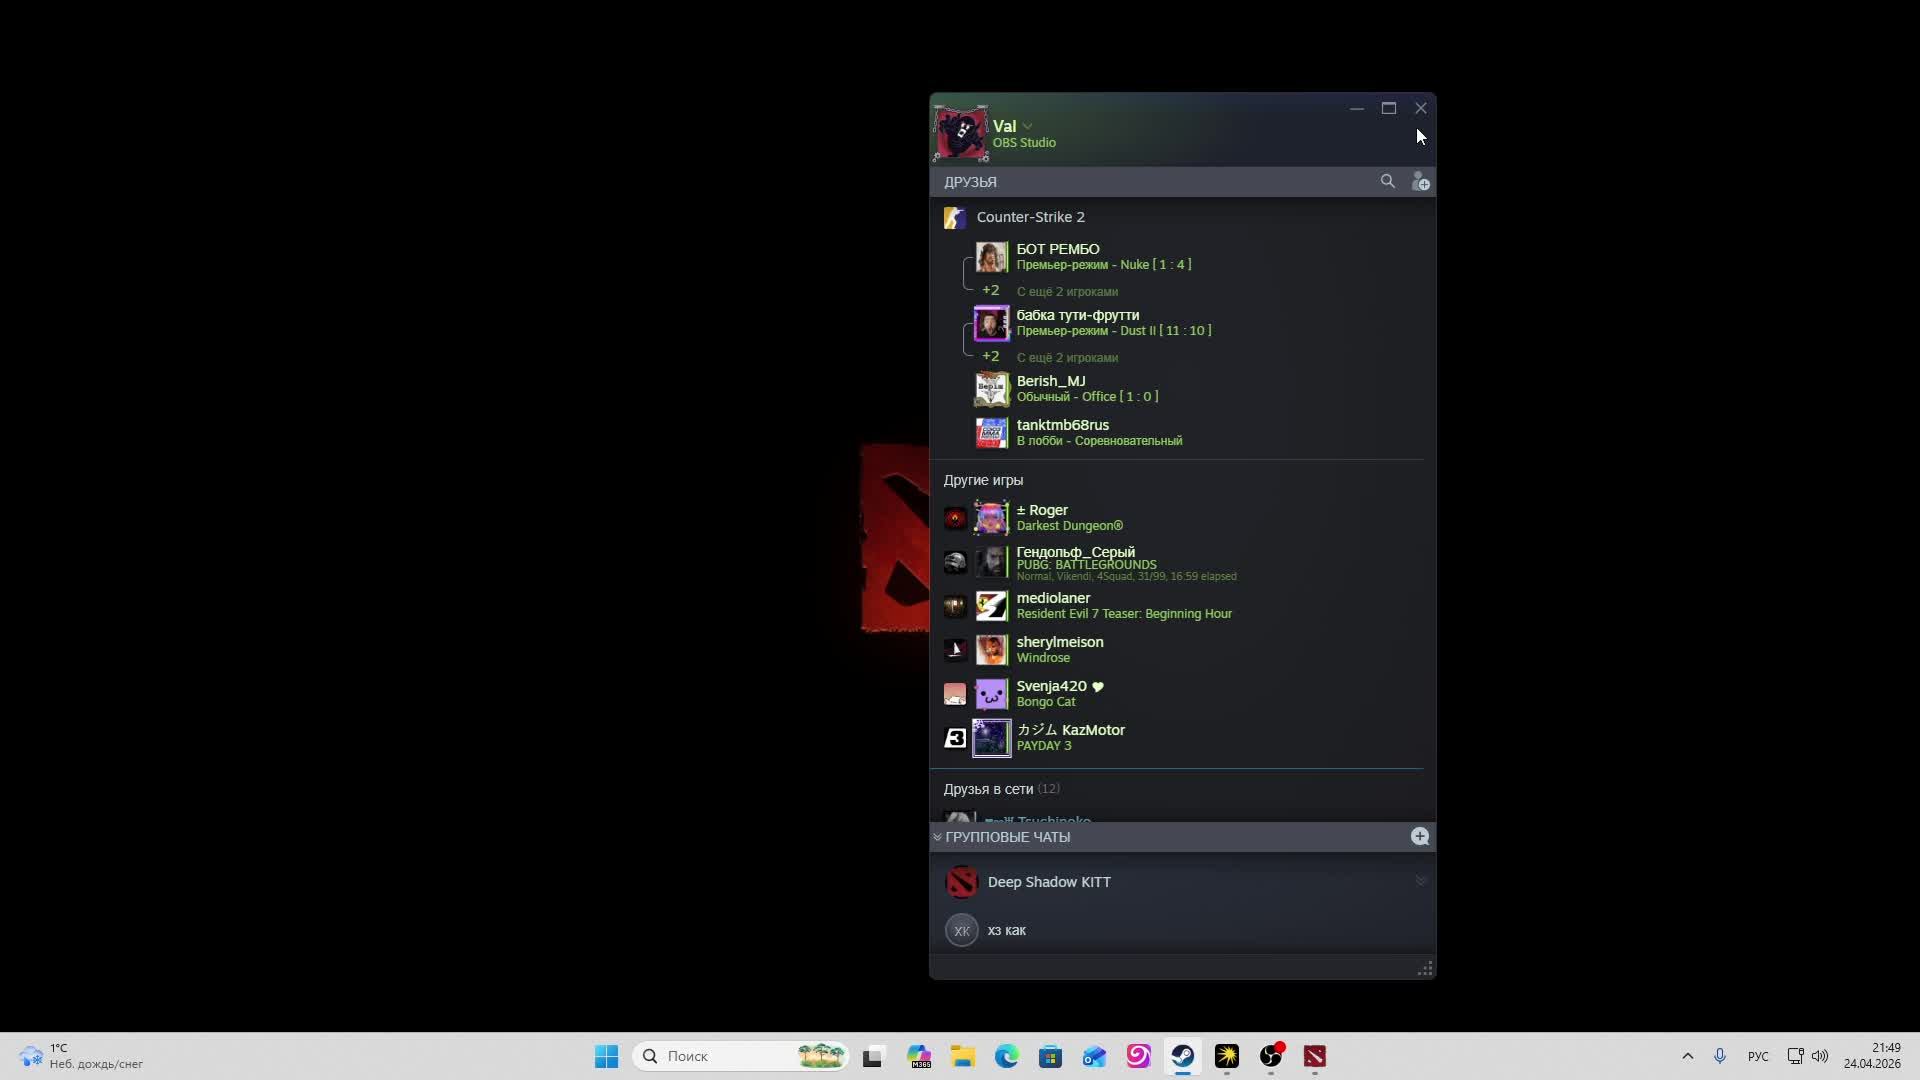Toggle the Друзья в сети section header

pyautogui.click(x=988, y=789)
